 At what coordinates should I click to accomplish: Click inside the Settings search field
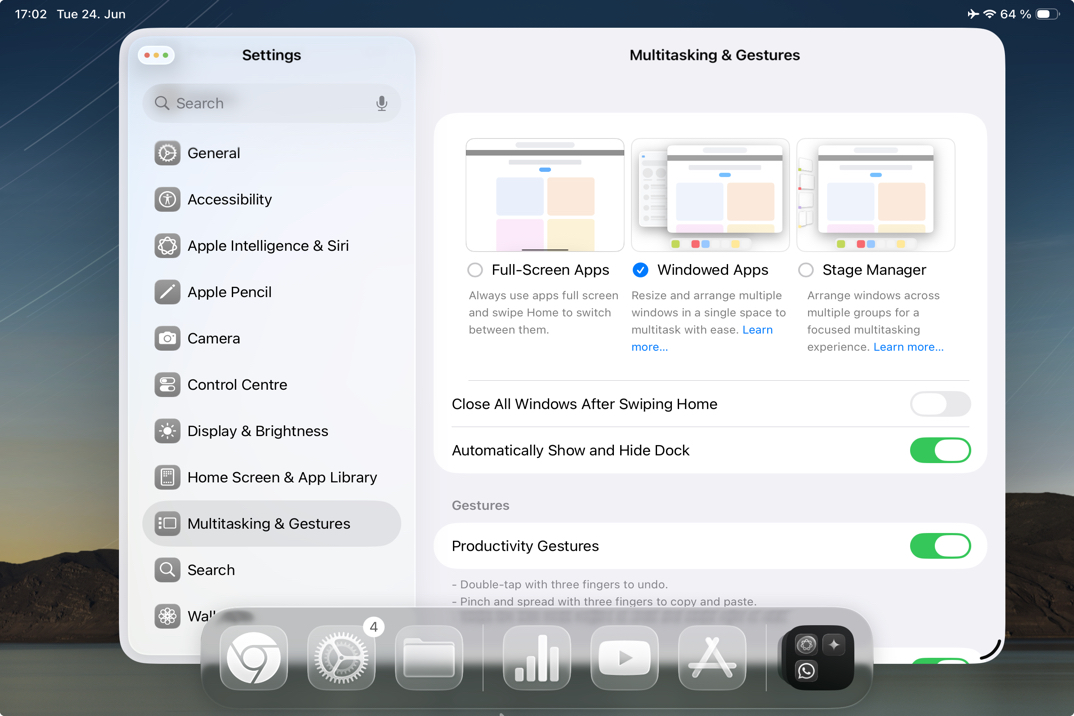[x=250, y=103]
